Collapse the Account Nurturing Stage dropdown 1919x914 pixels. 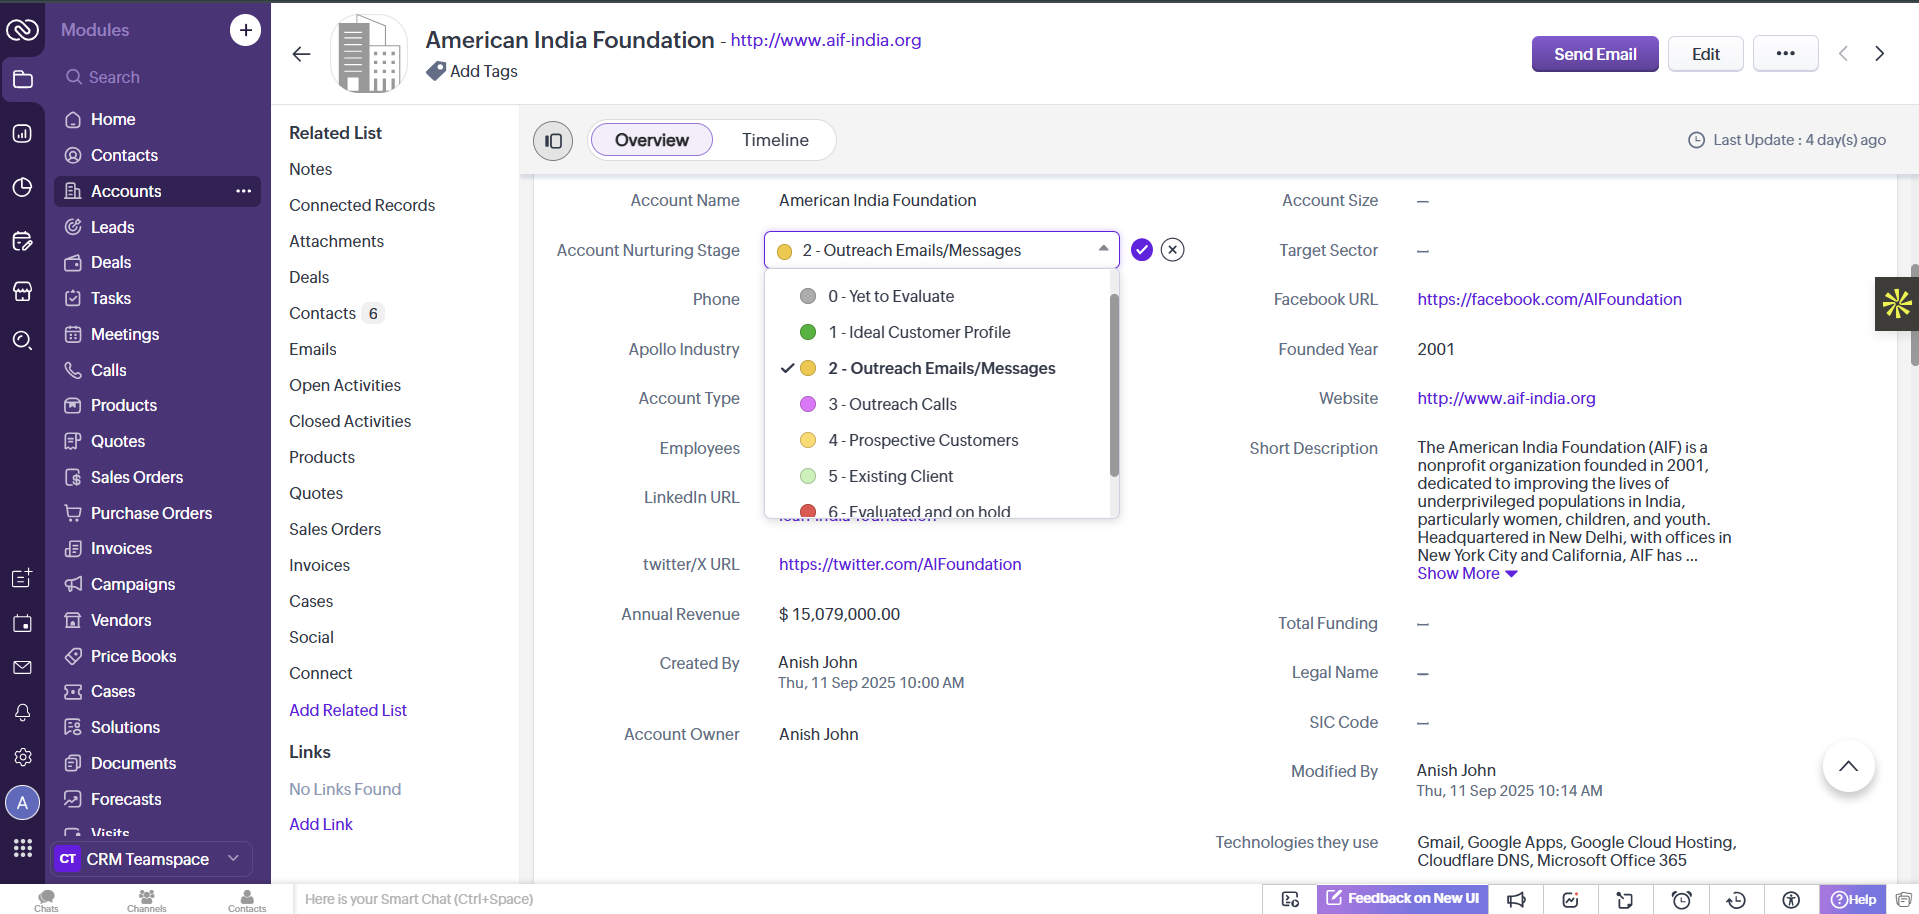pyautogui.click(x=1103, y=249)
